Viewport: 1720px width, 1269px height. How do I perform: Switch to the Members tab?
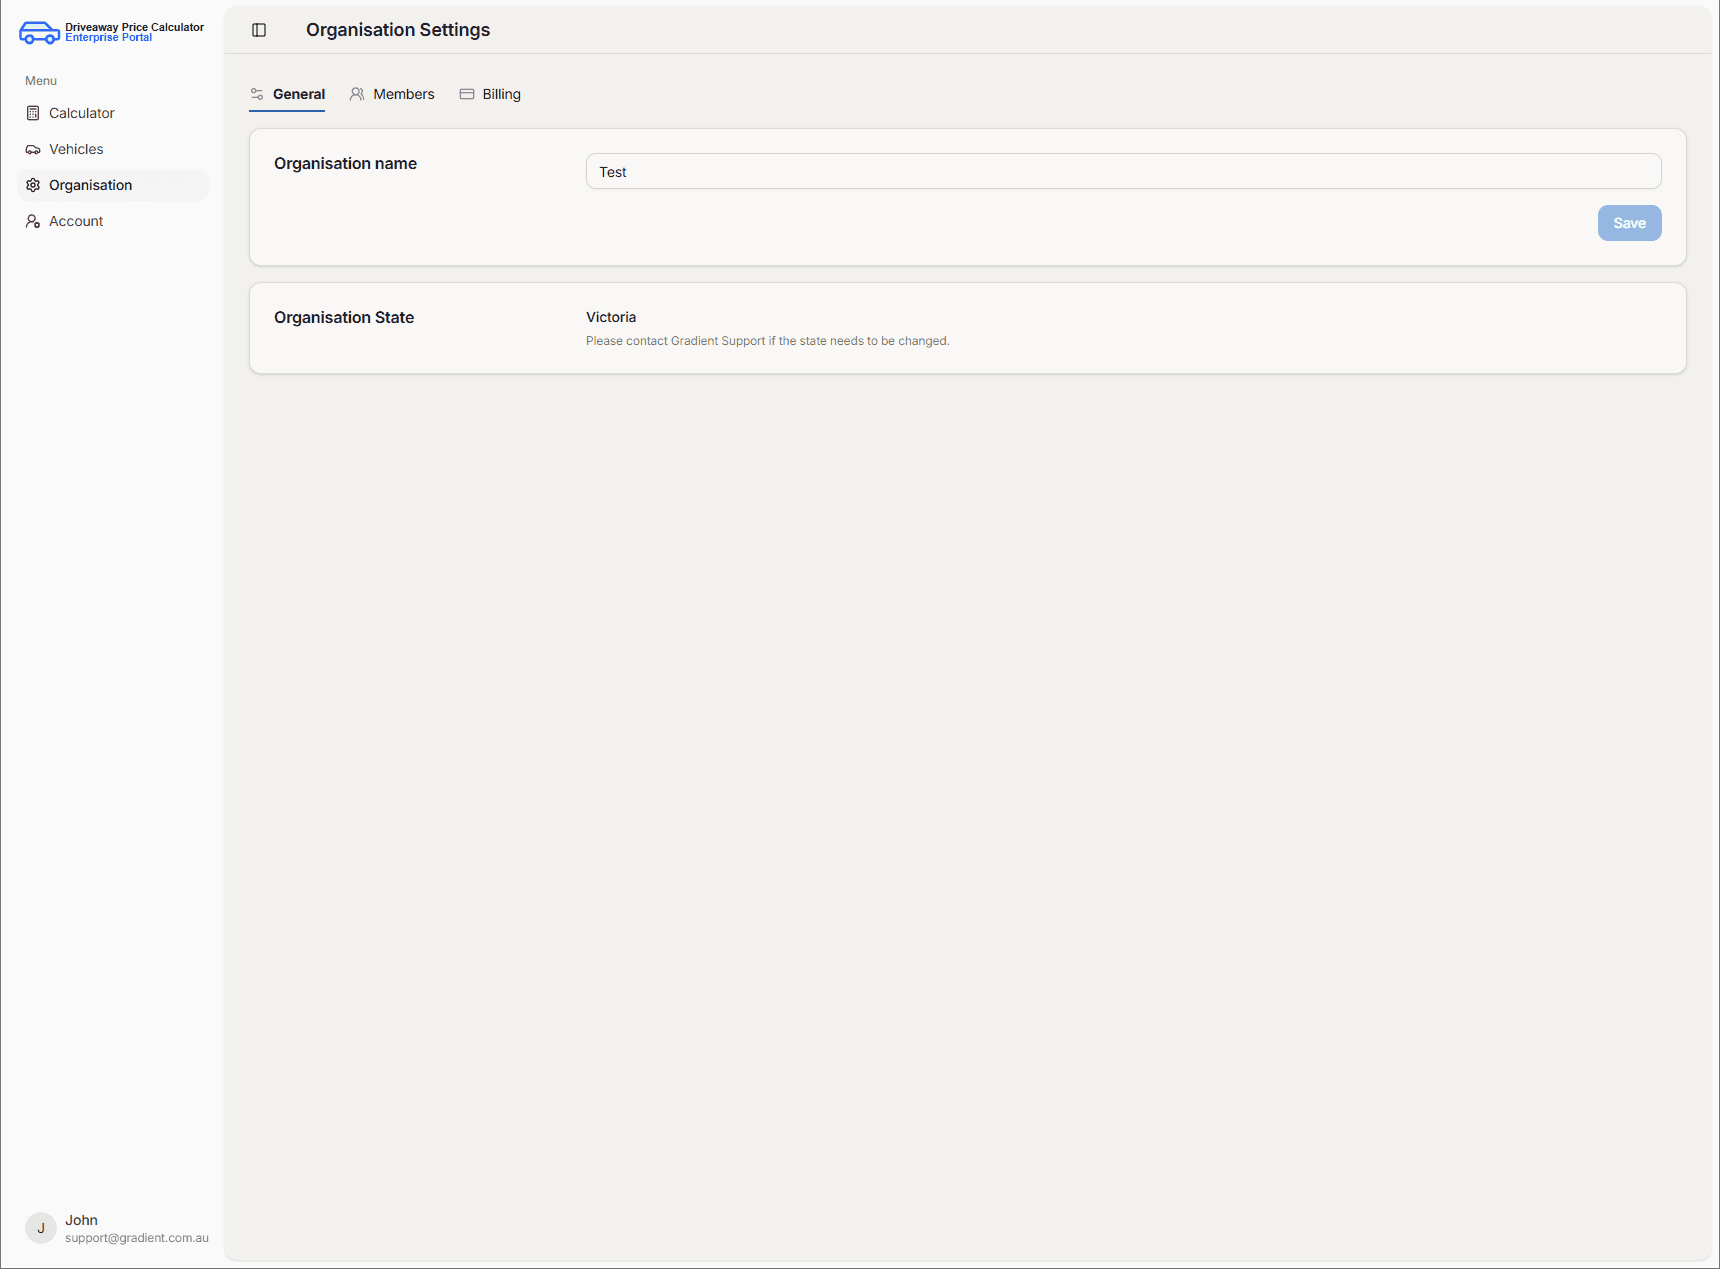tap(403, 94)
